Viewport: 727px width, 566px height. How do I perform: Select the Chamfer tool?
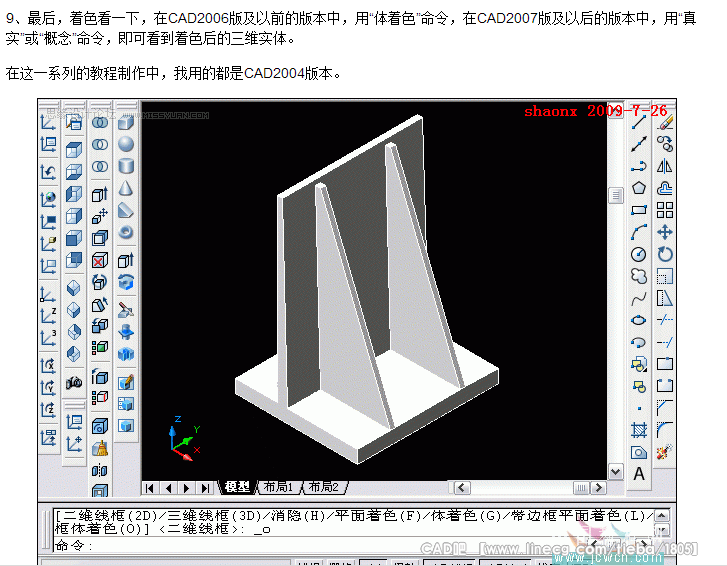pyautogui.click(x=665, y=408)
